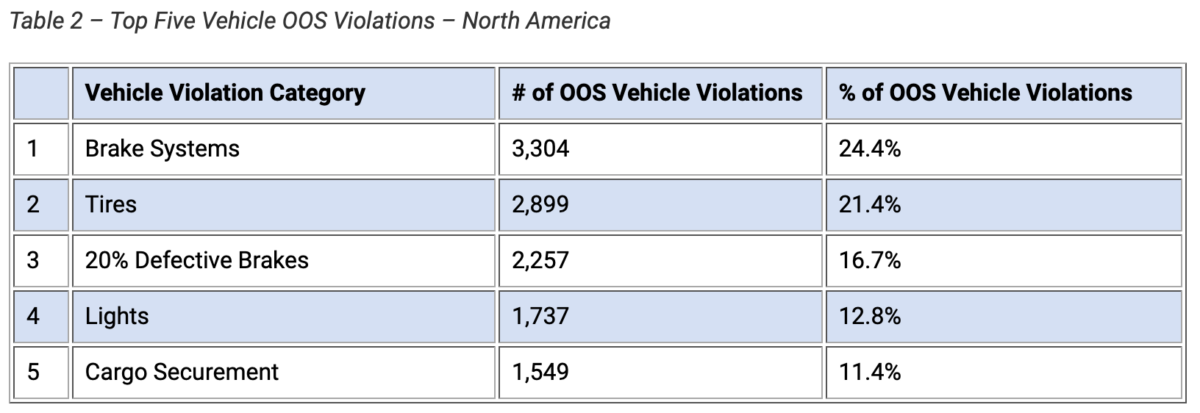This screenshot has height=413, width=1200.
Task: Select the "Lights" category cell
Action: tap(117, 317)
